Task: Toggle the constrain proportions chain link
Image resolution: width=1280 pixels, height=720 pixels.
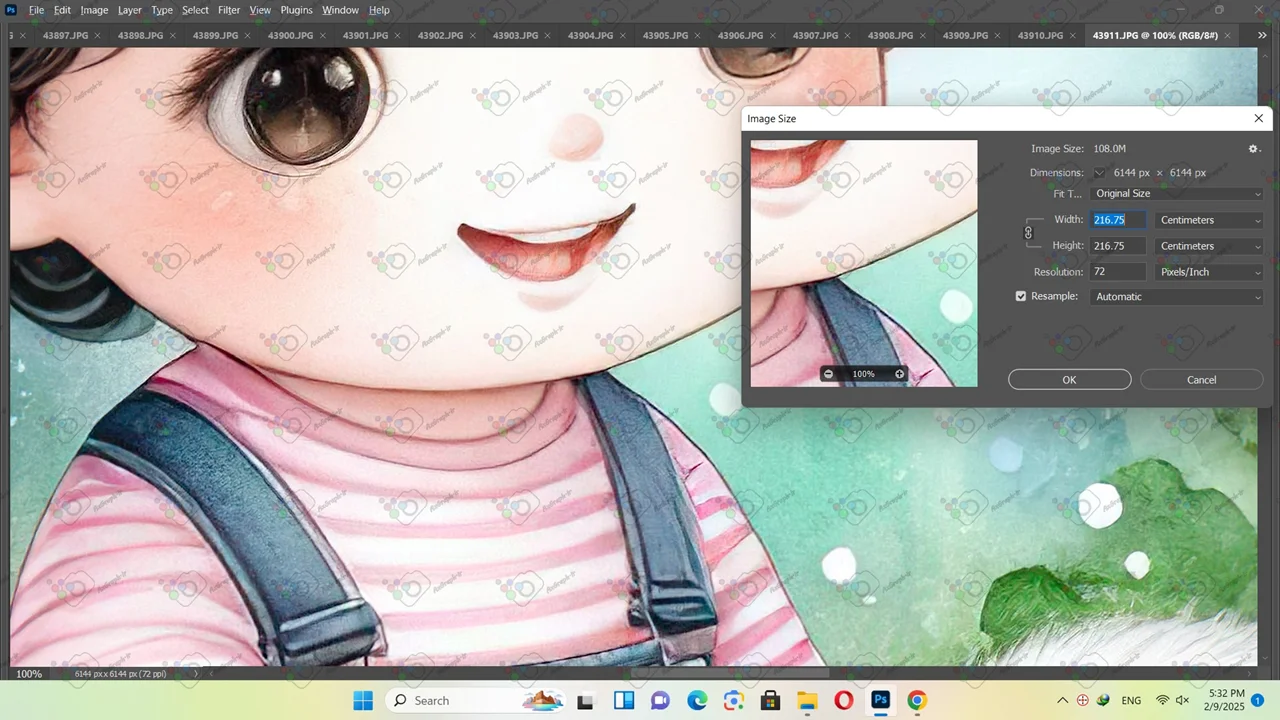Action: click(1028, 233)
